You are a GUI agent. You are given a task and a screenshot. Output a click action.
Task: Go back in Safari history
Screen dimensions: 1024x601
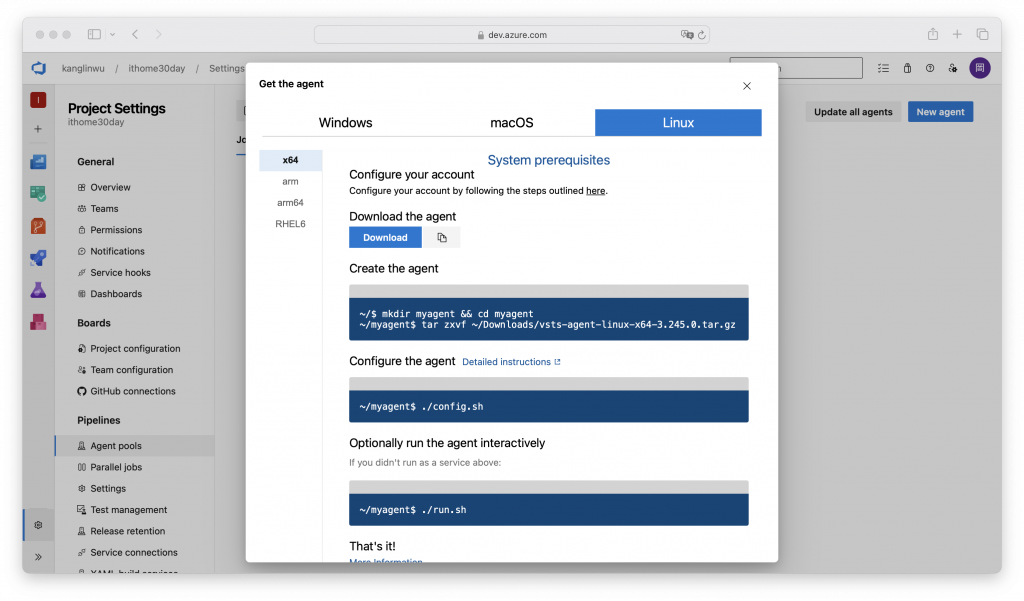click(x=135, y=35)
